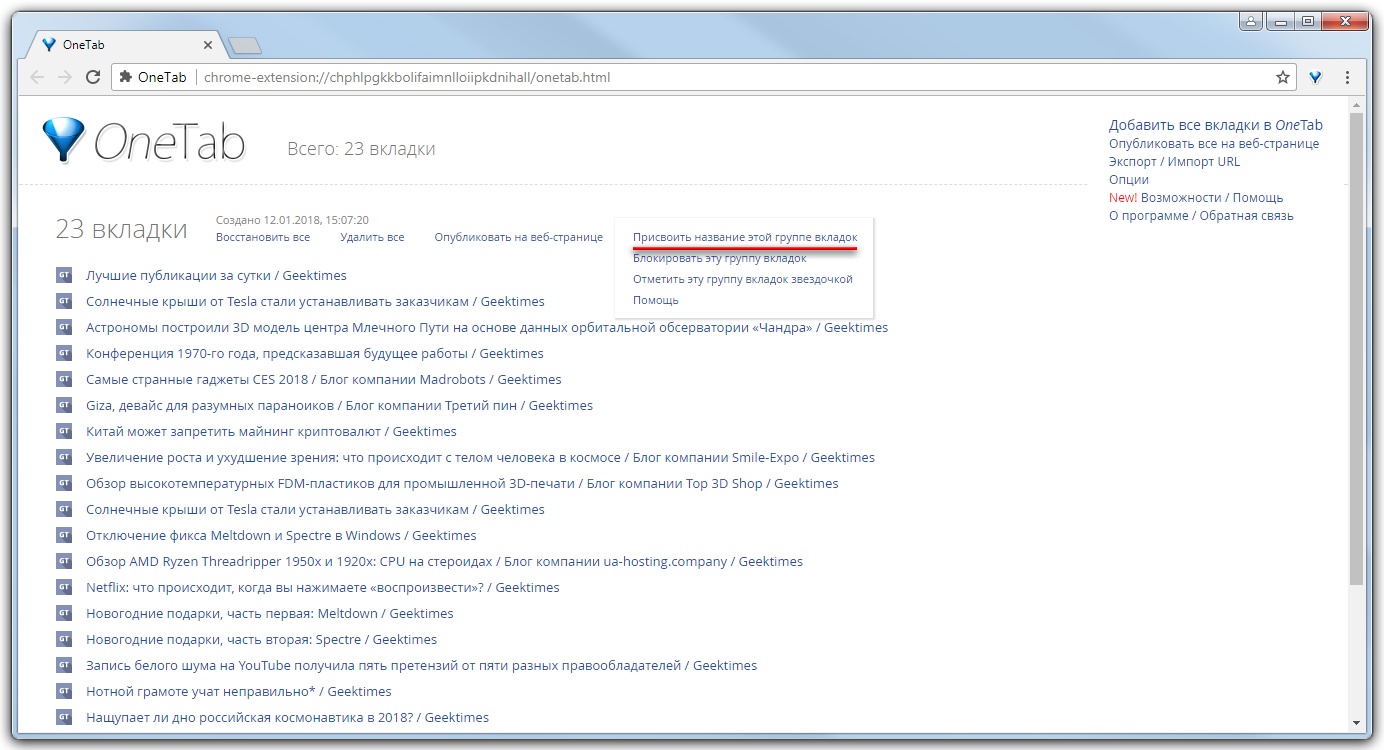Close the OneTab browser tab
The height and width of the screenshot is (750, 1384).
[208, 45]
